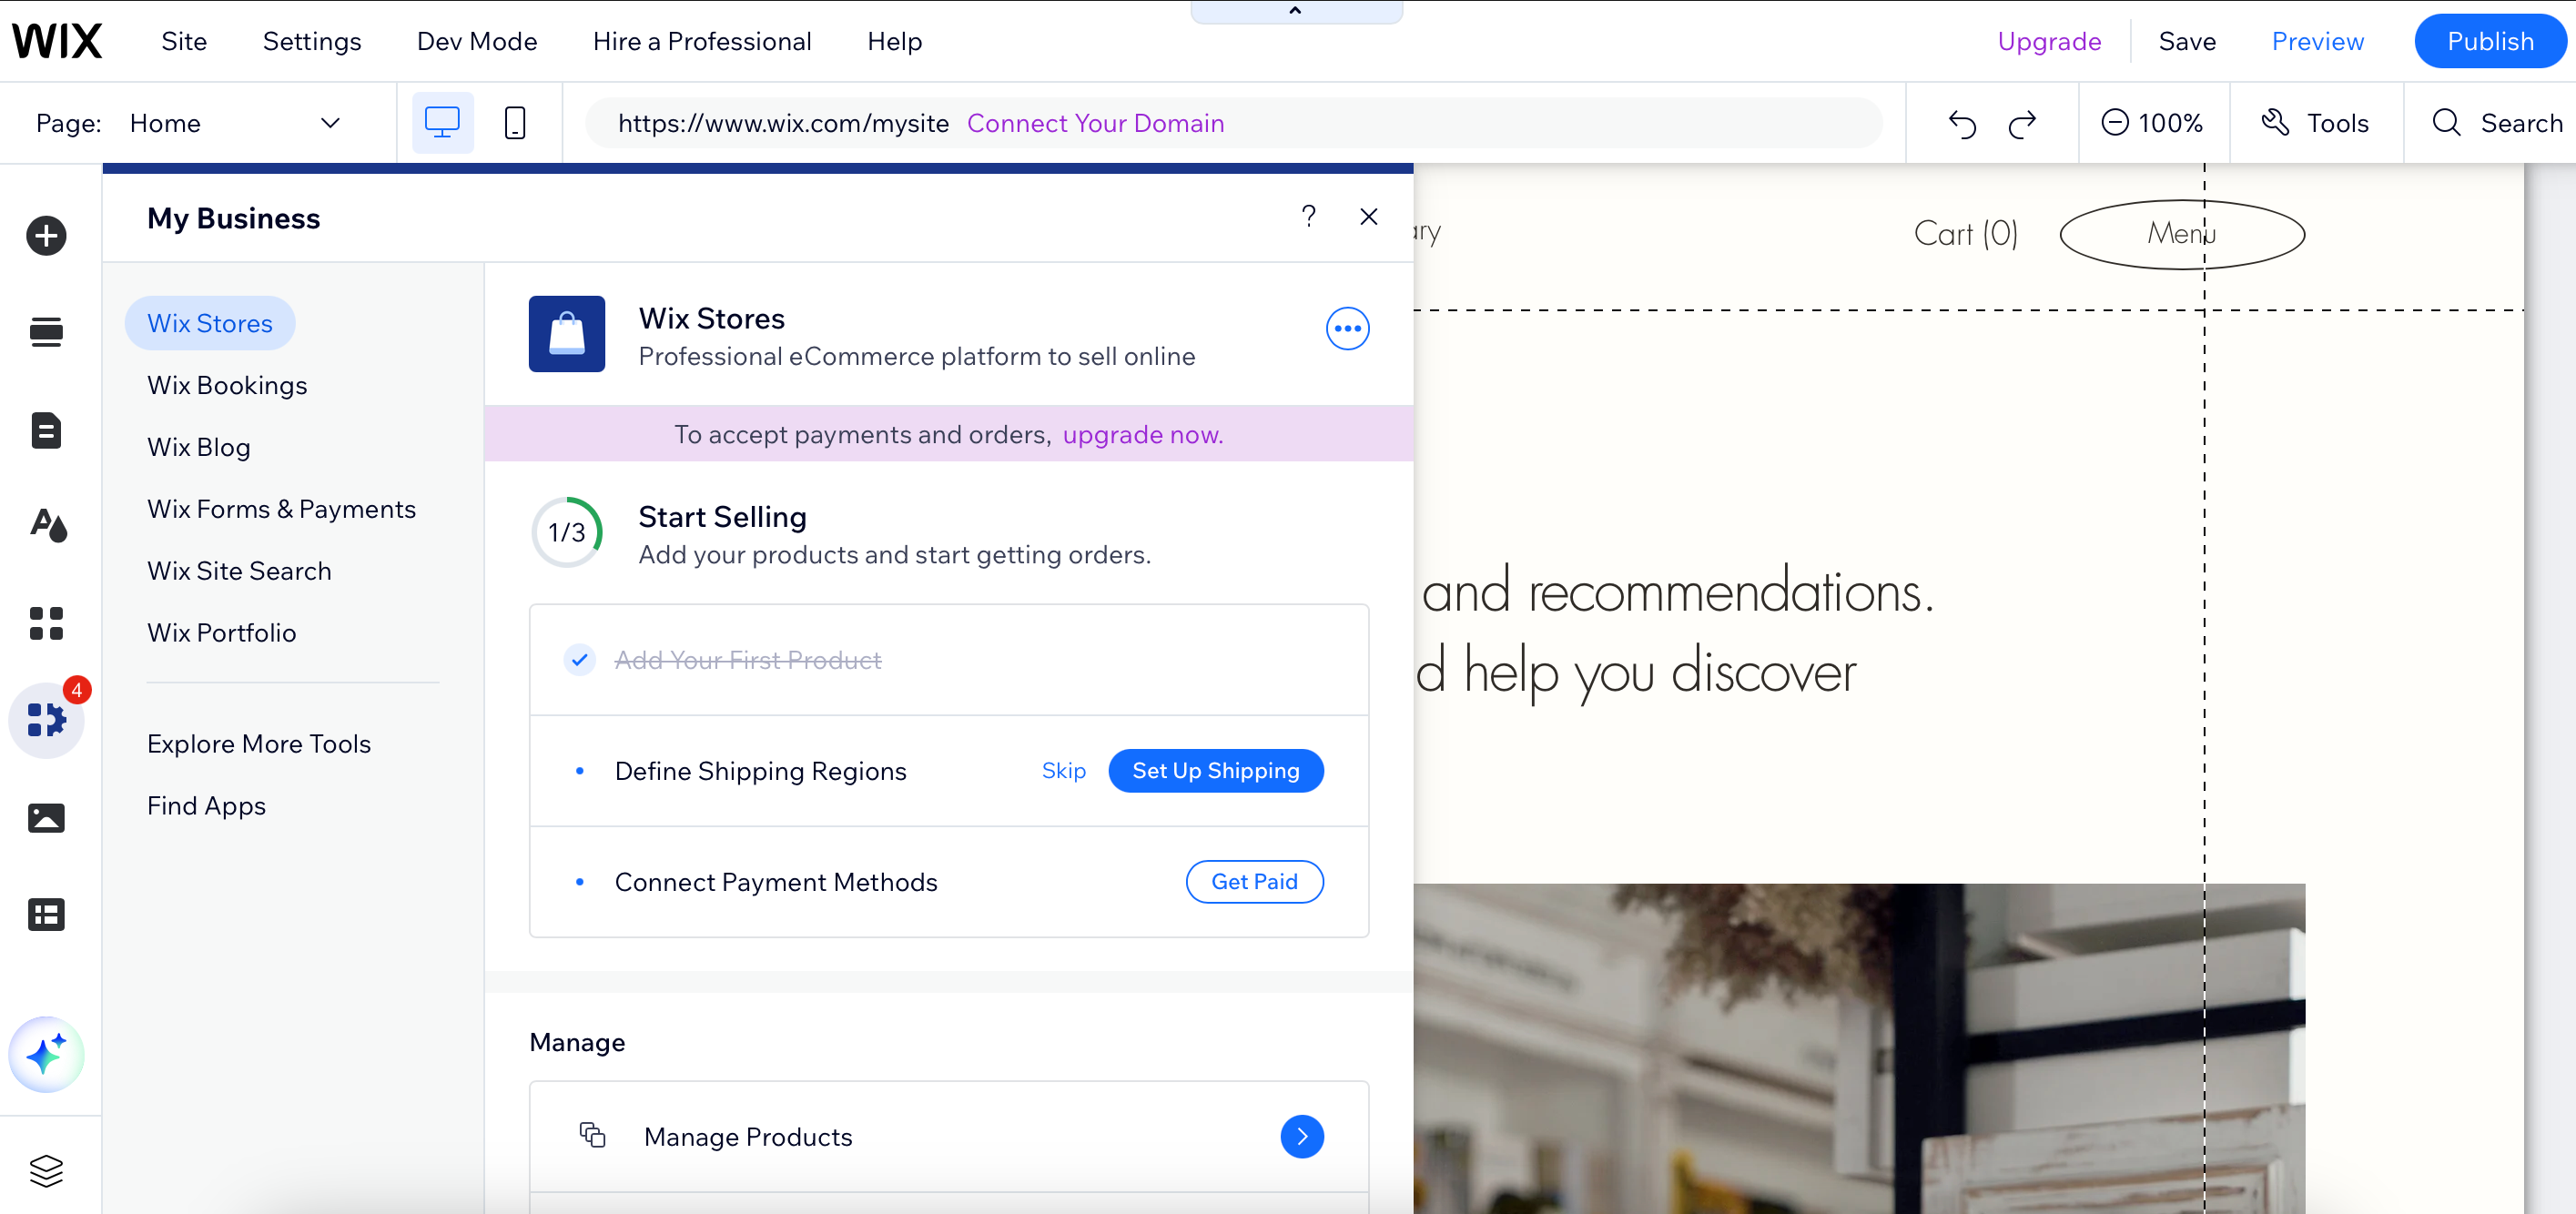Open the 100% zoom control

2152,123
